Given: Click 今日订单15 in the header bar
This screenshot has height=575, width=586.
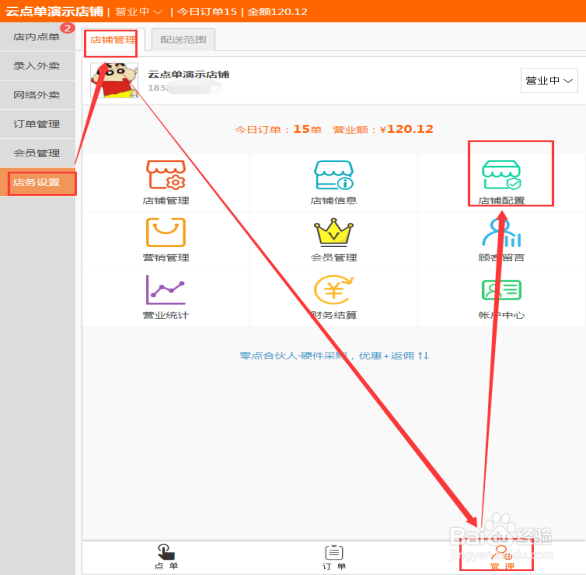Looking at the screenshot, I should (x=207, y=12).
